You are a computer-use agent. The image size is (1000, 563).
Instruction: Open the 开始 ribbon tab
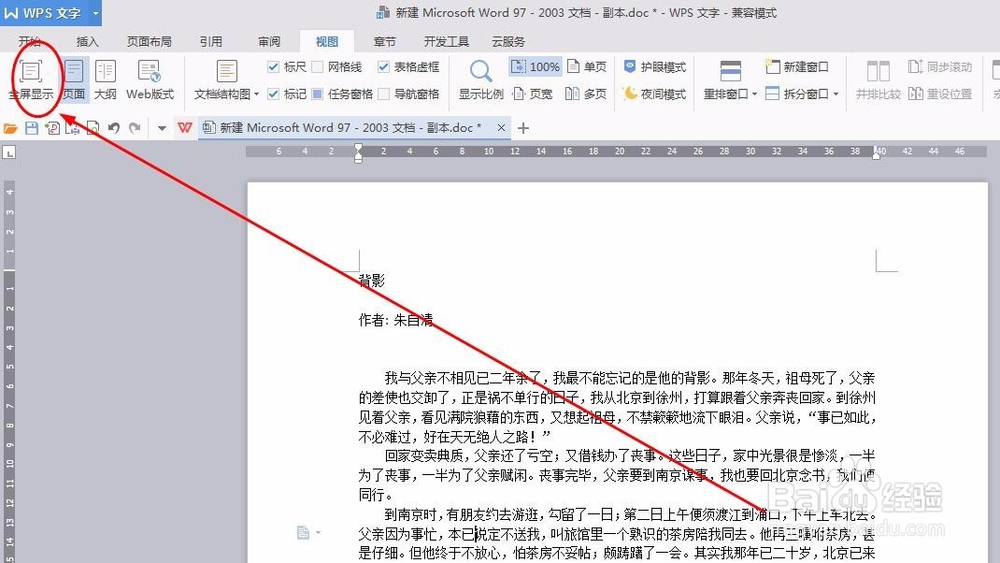[x=29, y=41]
